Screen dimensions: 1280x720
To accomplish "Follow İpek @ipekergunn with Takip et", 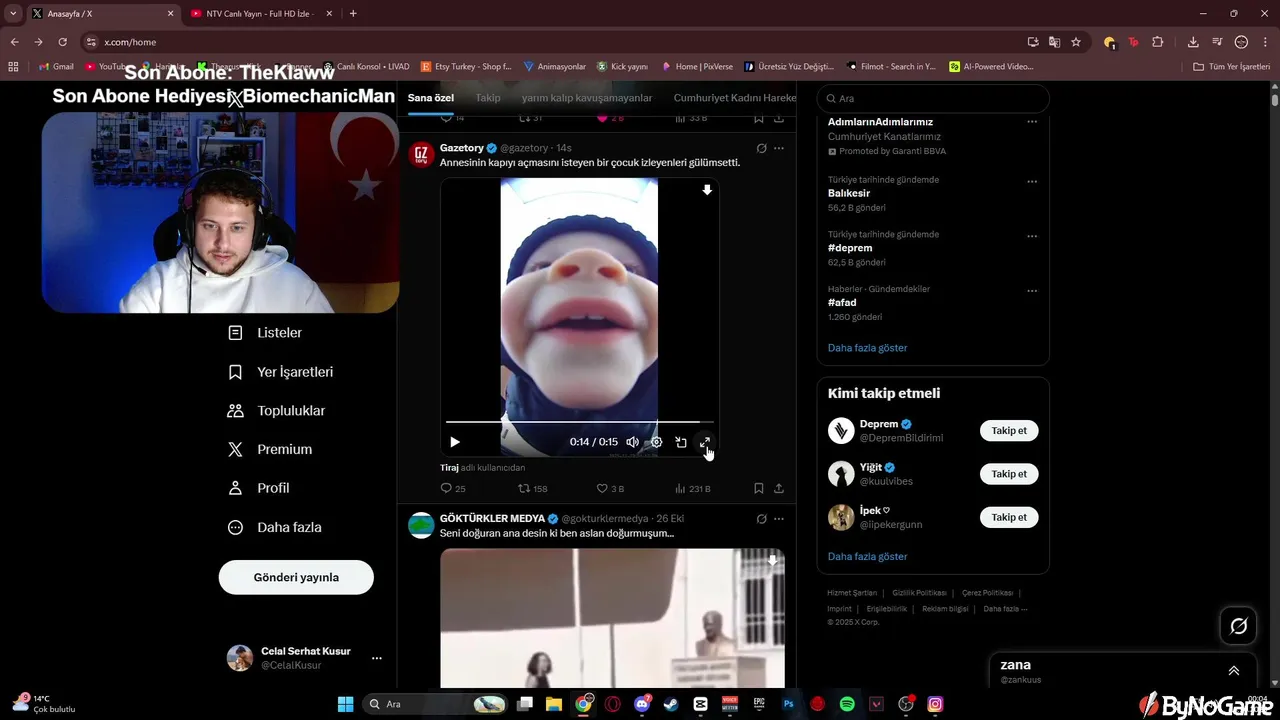I will 1009,517.
